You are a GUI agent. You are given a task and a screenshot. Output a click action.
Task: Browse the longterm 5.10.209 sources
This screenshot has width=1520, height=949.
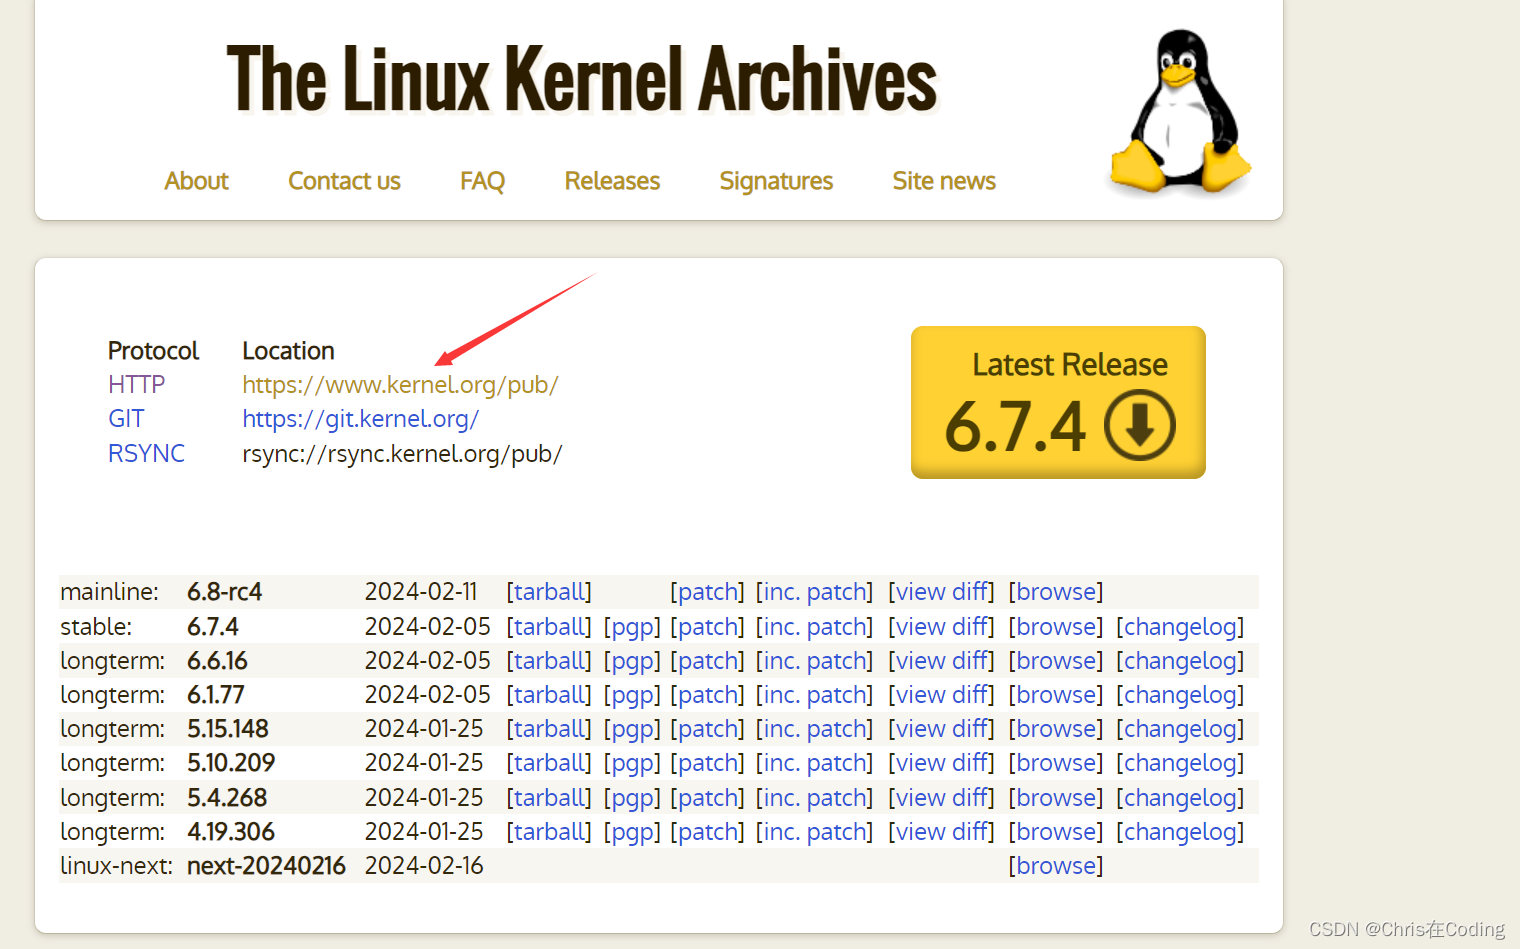[x=1055, y=762]
